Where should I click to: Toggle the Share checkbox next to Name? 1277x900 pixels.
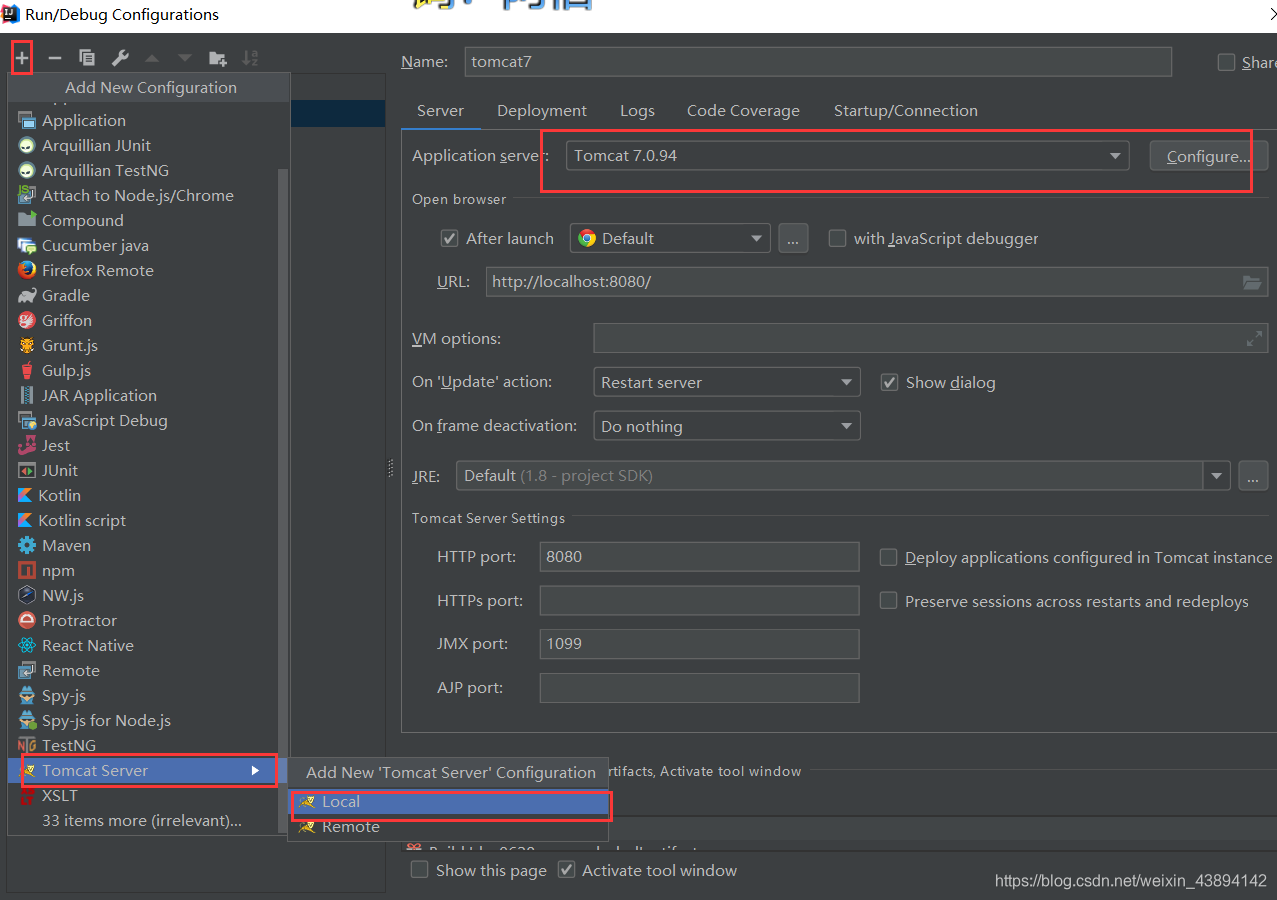[x=1226, y=62]
